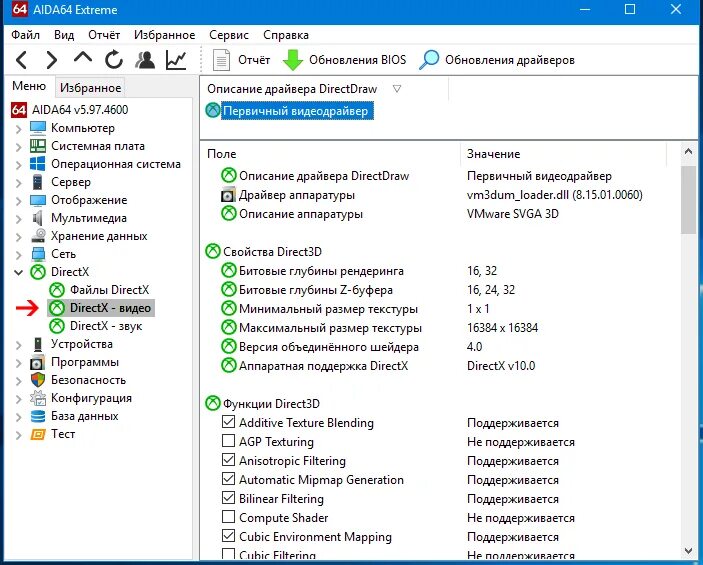This screenshot has height=565, width=703.
Task: Expand the Операционная система node arrow
Action: [x=18, y=165]
